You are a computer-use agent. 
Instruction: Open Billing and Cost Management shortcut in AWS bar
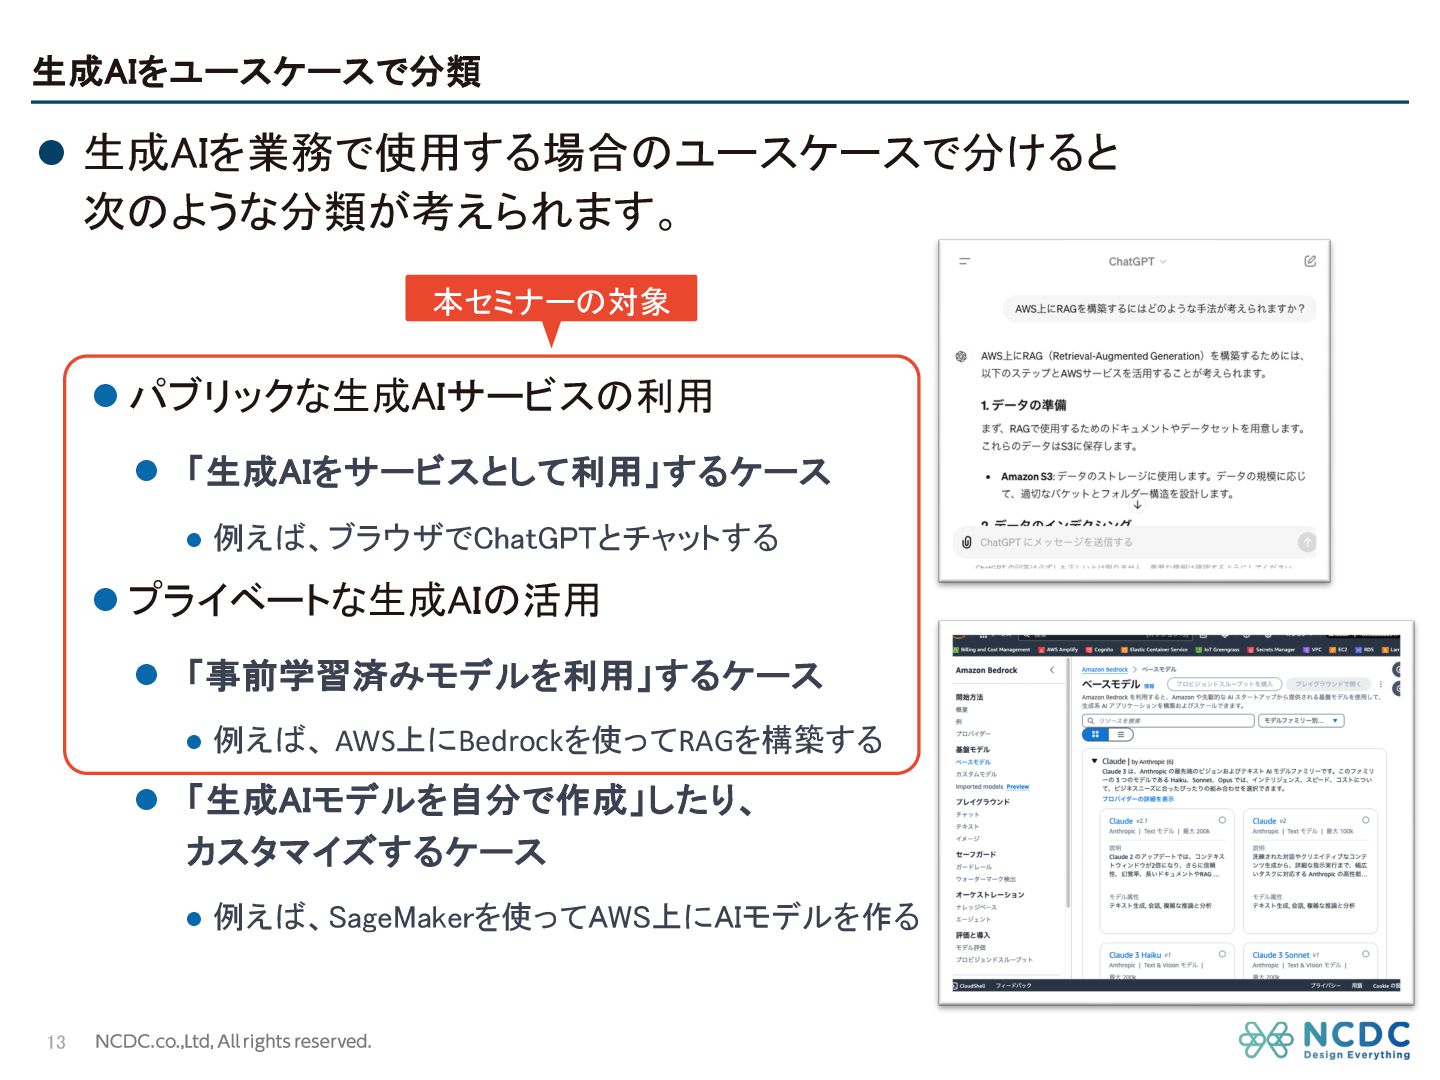pos(991,650)
